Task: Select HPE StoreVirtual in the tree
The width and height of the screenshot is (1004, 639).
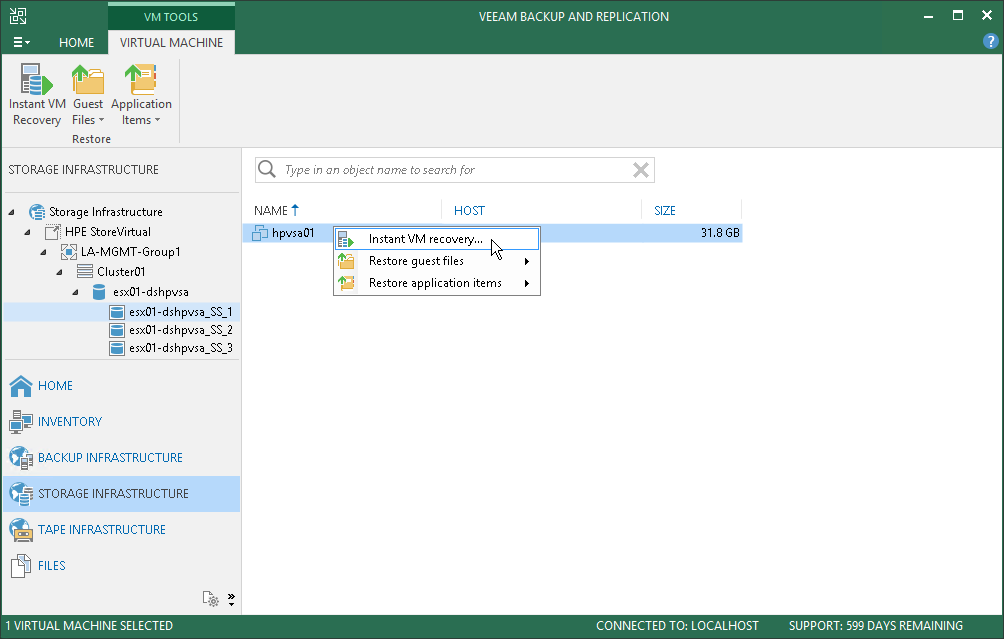Action: coord(108,232)
